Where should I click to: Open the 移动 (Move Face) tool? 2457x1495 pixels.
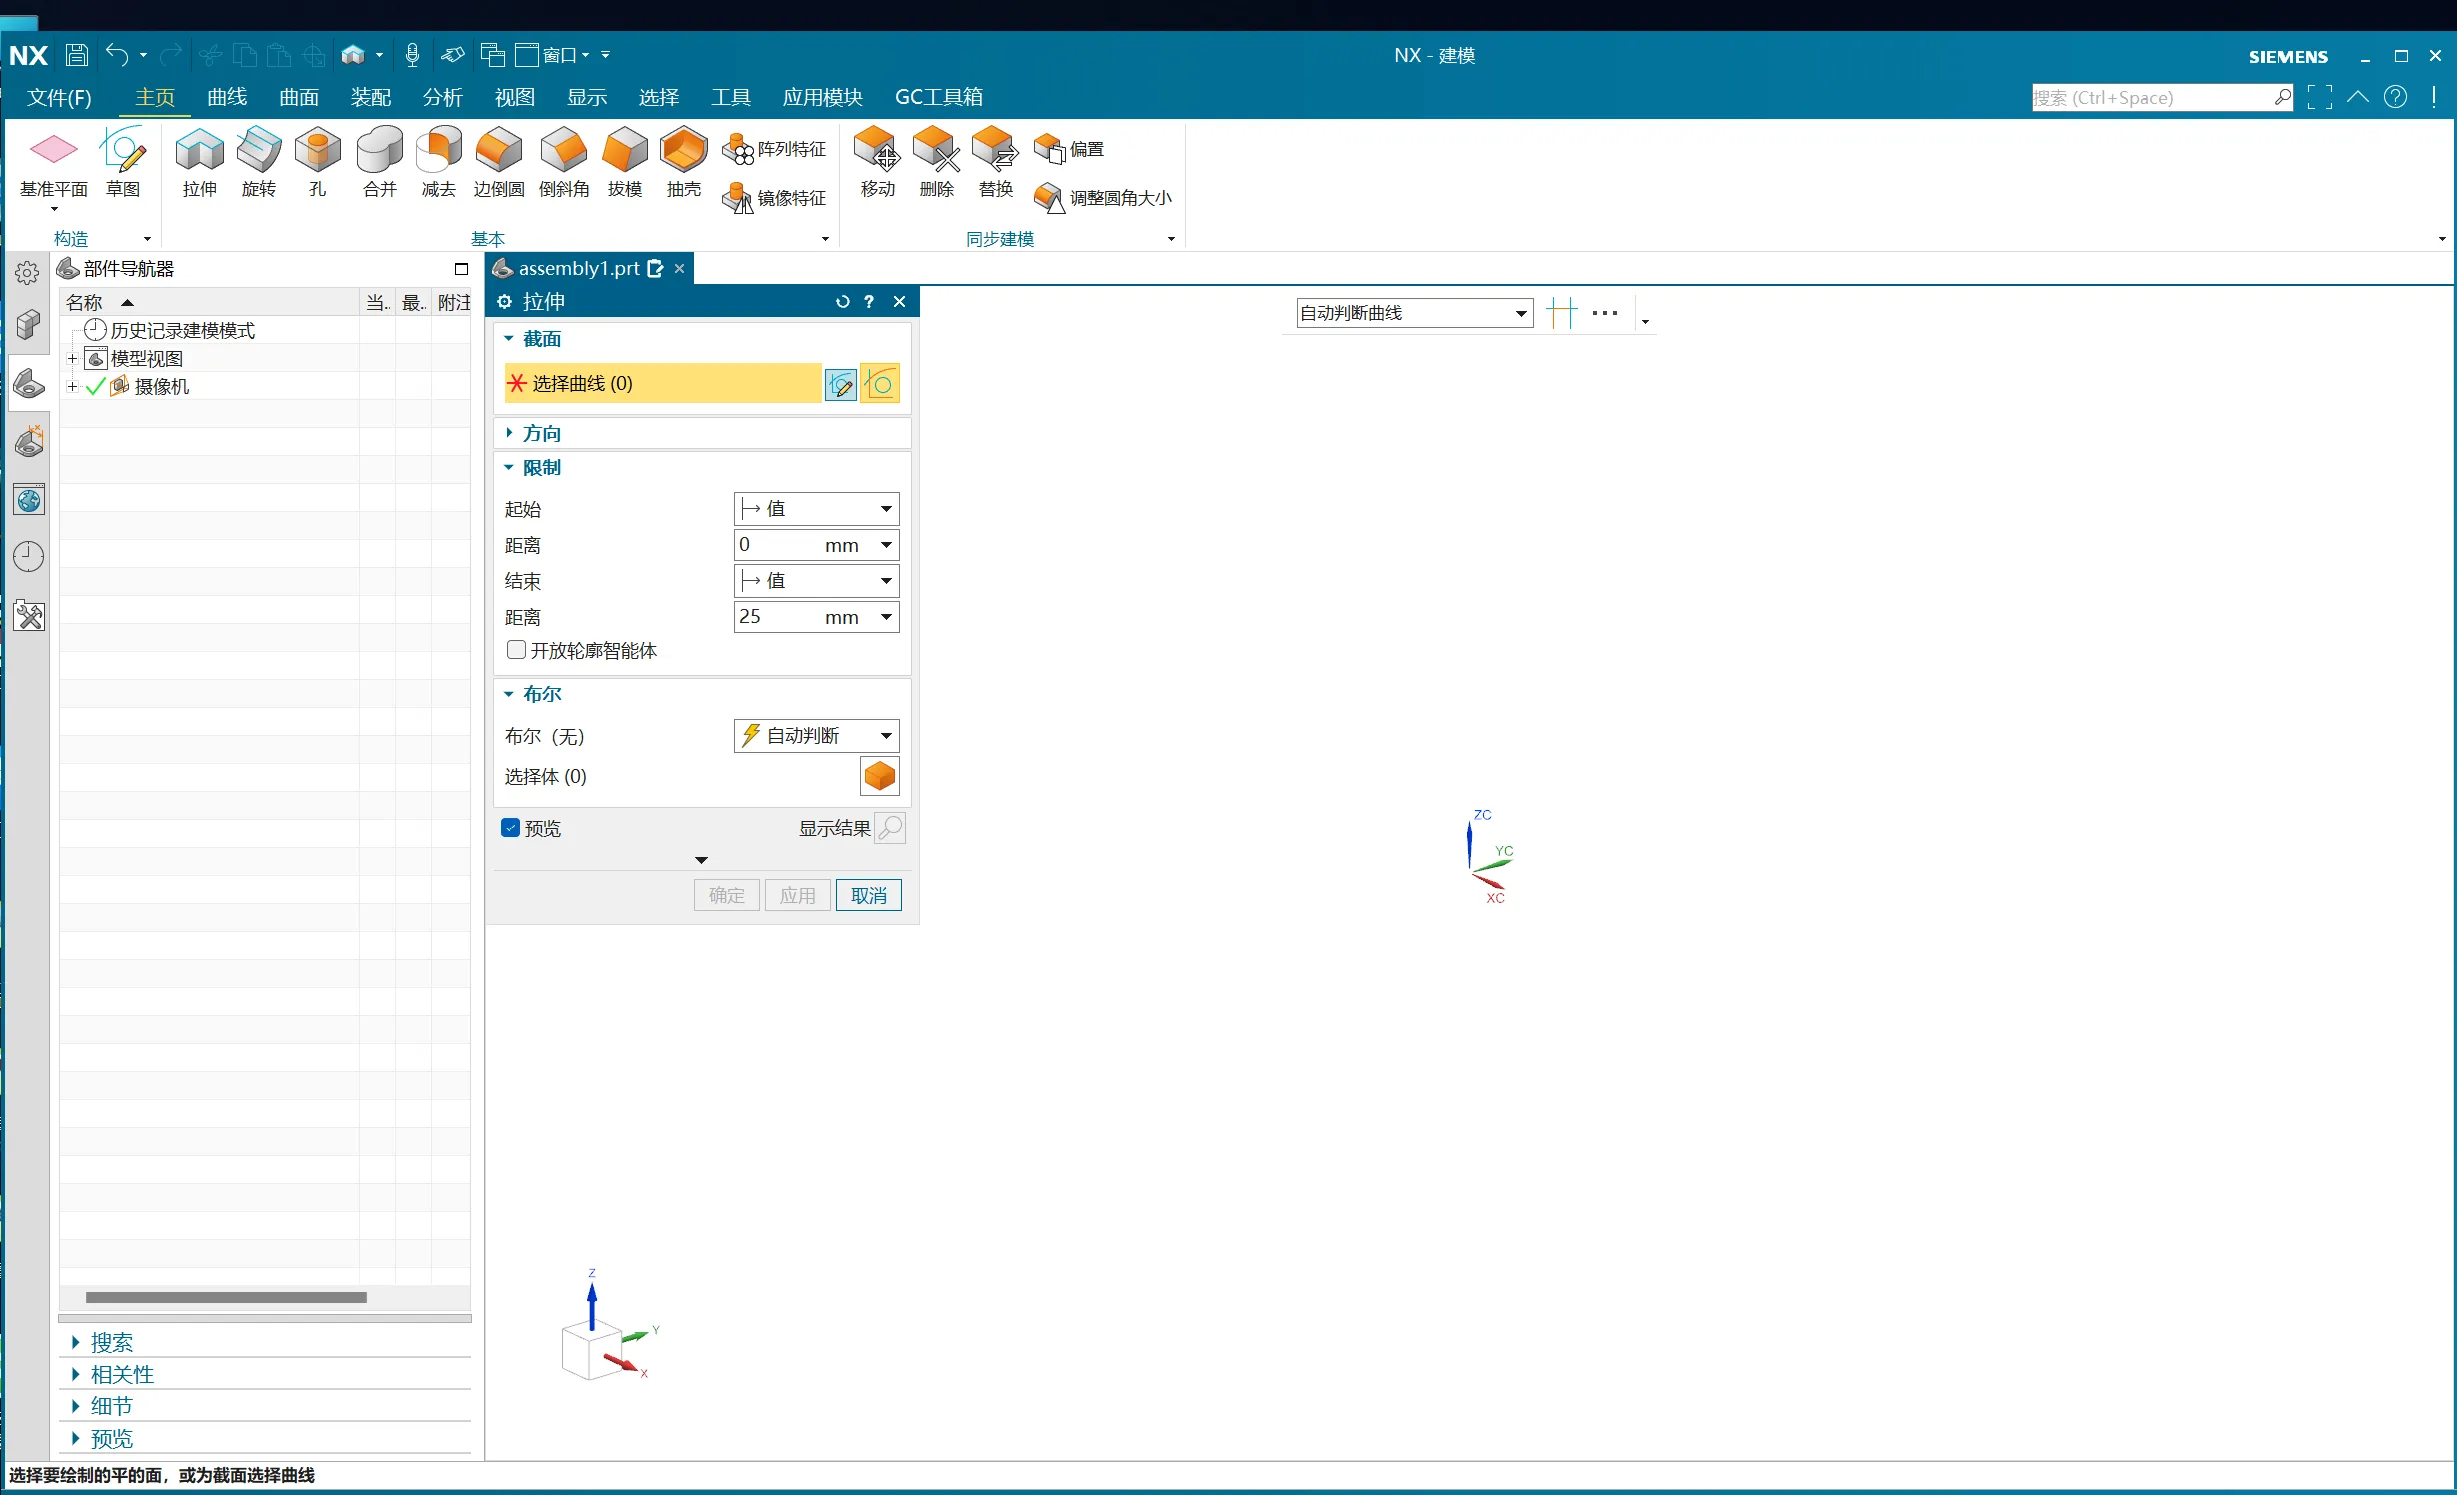pyautogui.click(x=877, y=161)
